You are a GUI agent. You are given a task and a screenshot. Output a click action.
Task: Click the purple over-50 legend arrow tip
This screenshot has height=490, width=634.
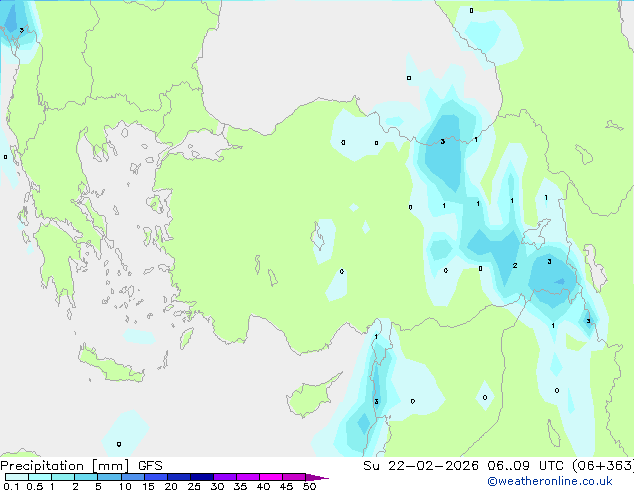tap(317, 477)
